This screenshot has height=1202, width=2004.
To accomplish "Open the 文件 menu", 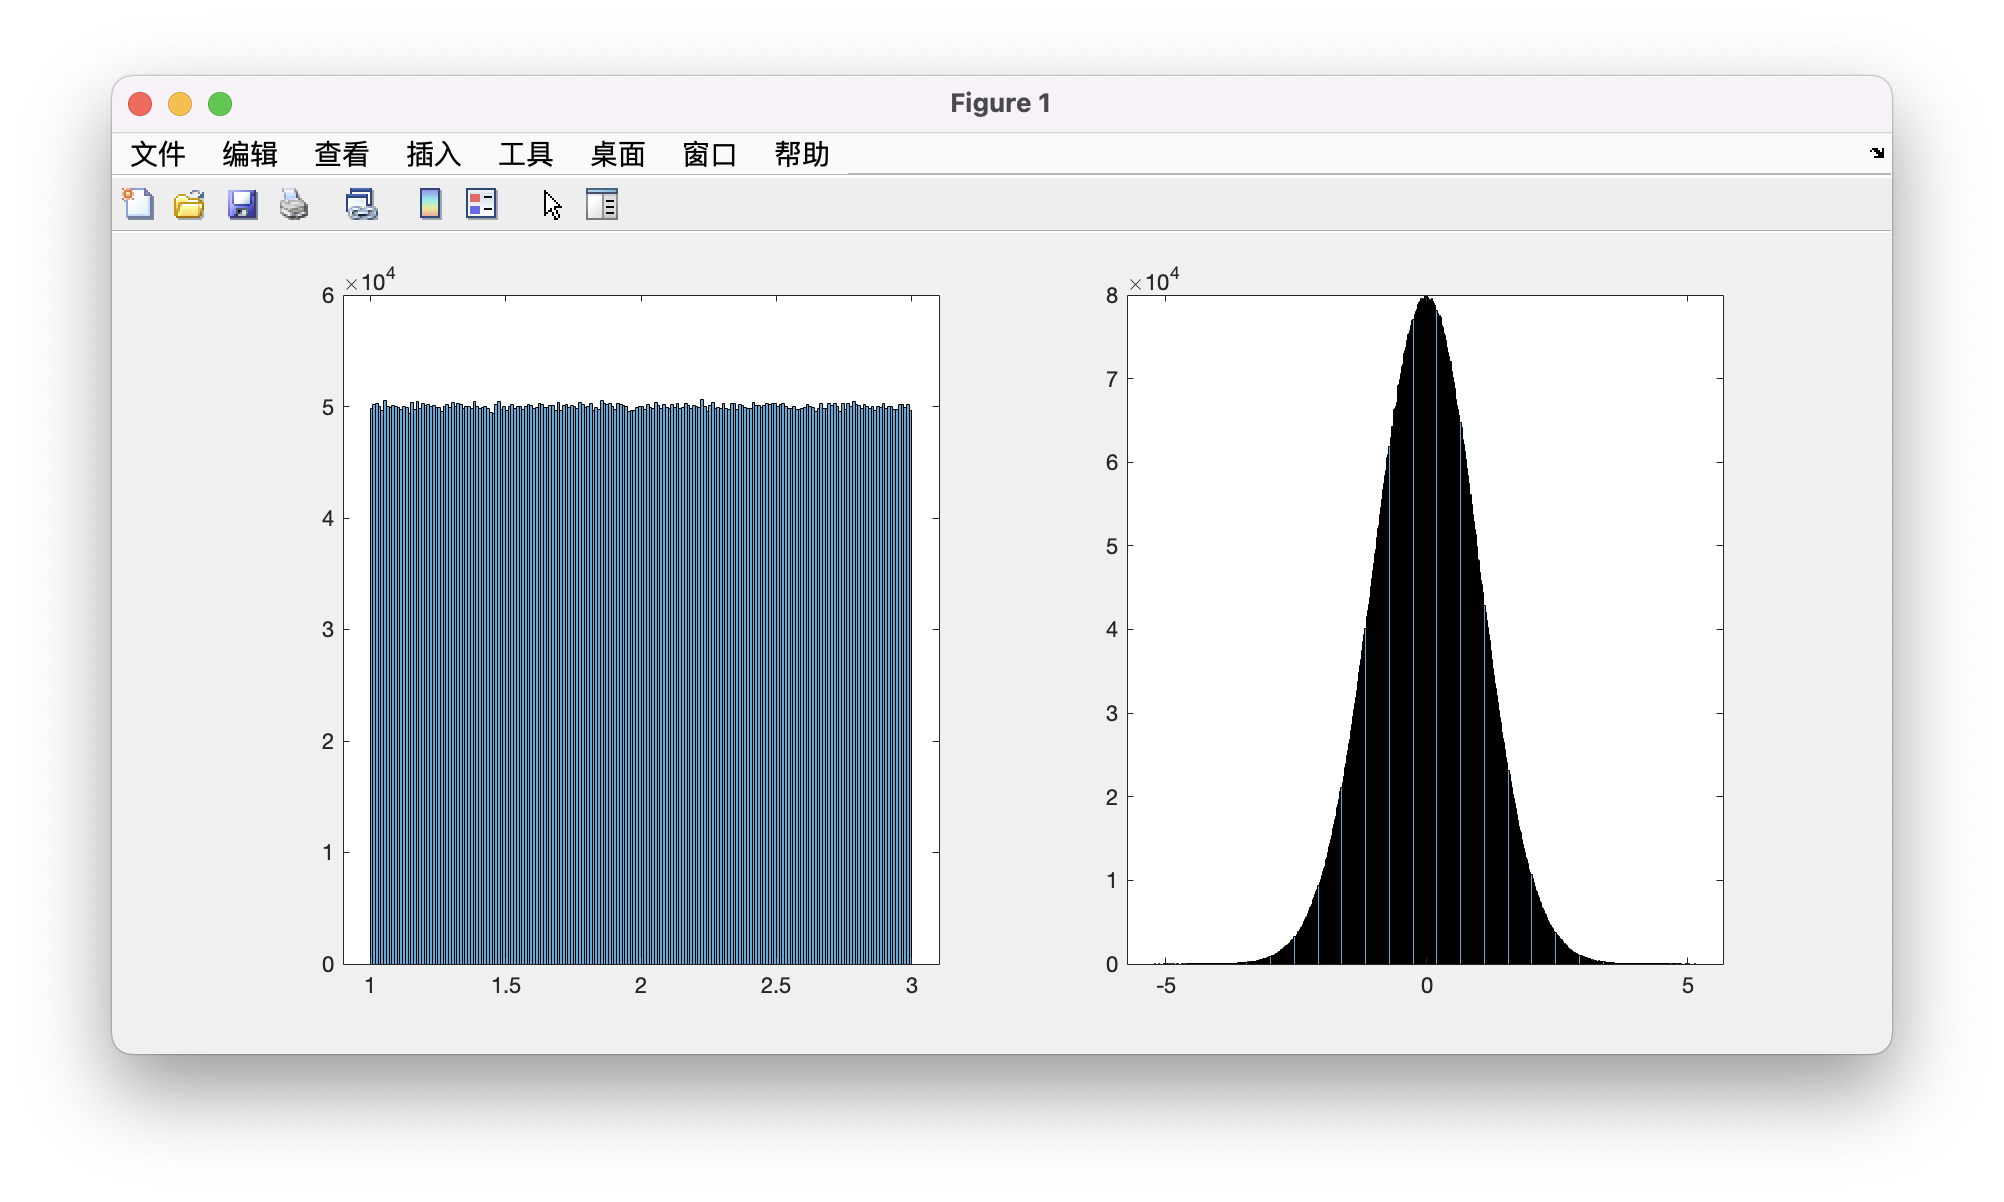I will coord(158,154).
